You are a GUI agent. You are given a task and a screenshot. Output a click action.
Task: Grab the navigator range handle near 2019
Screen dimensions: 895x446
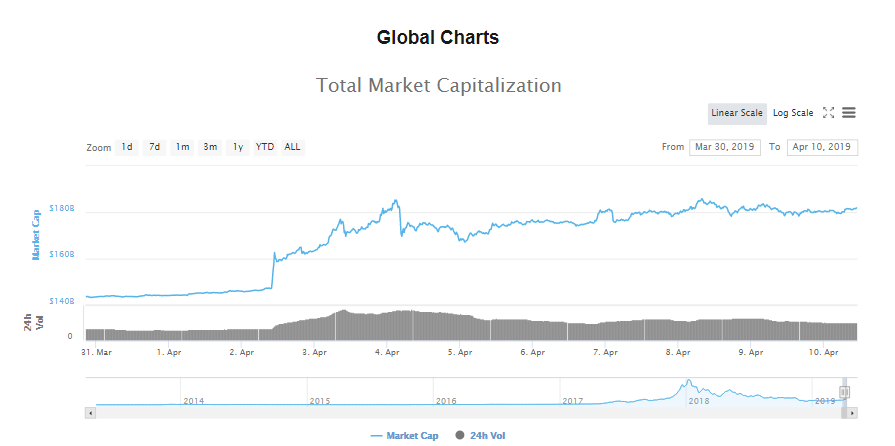(845, 393)
